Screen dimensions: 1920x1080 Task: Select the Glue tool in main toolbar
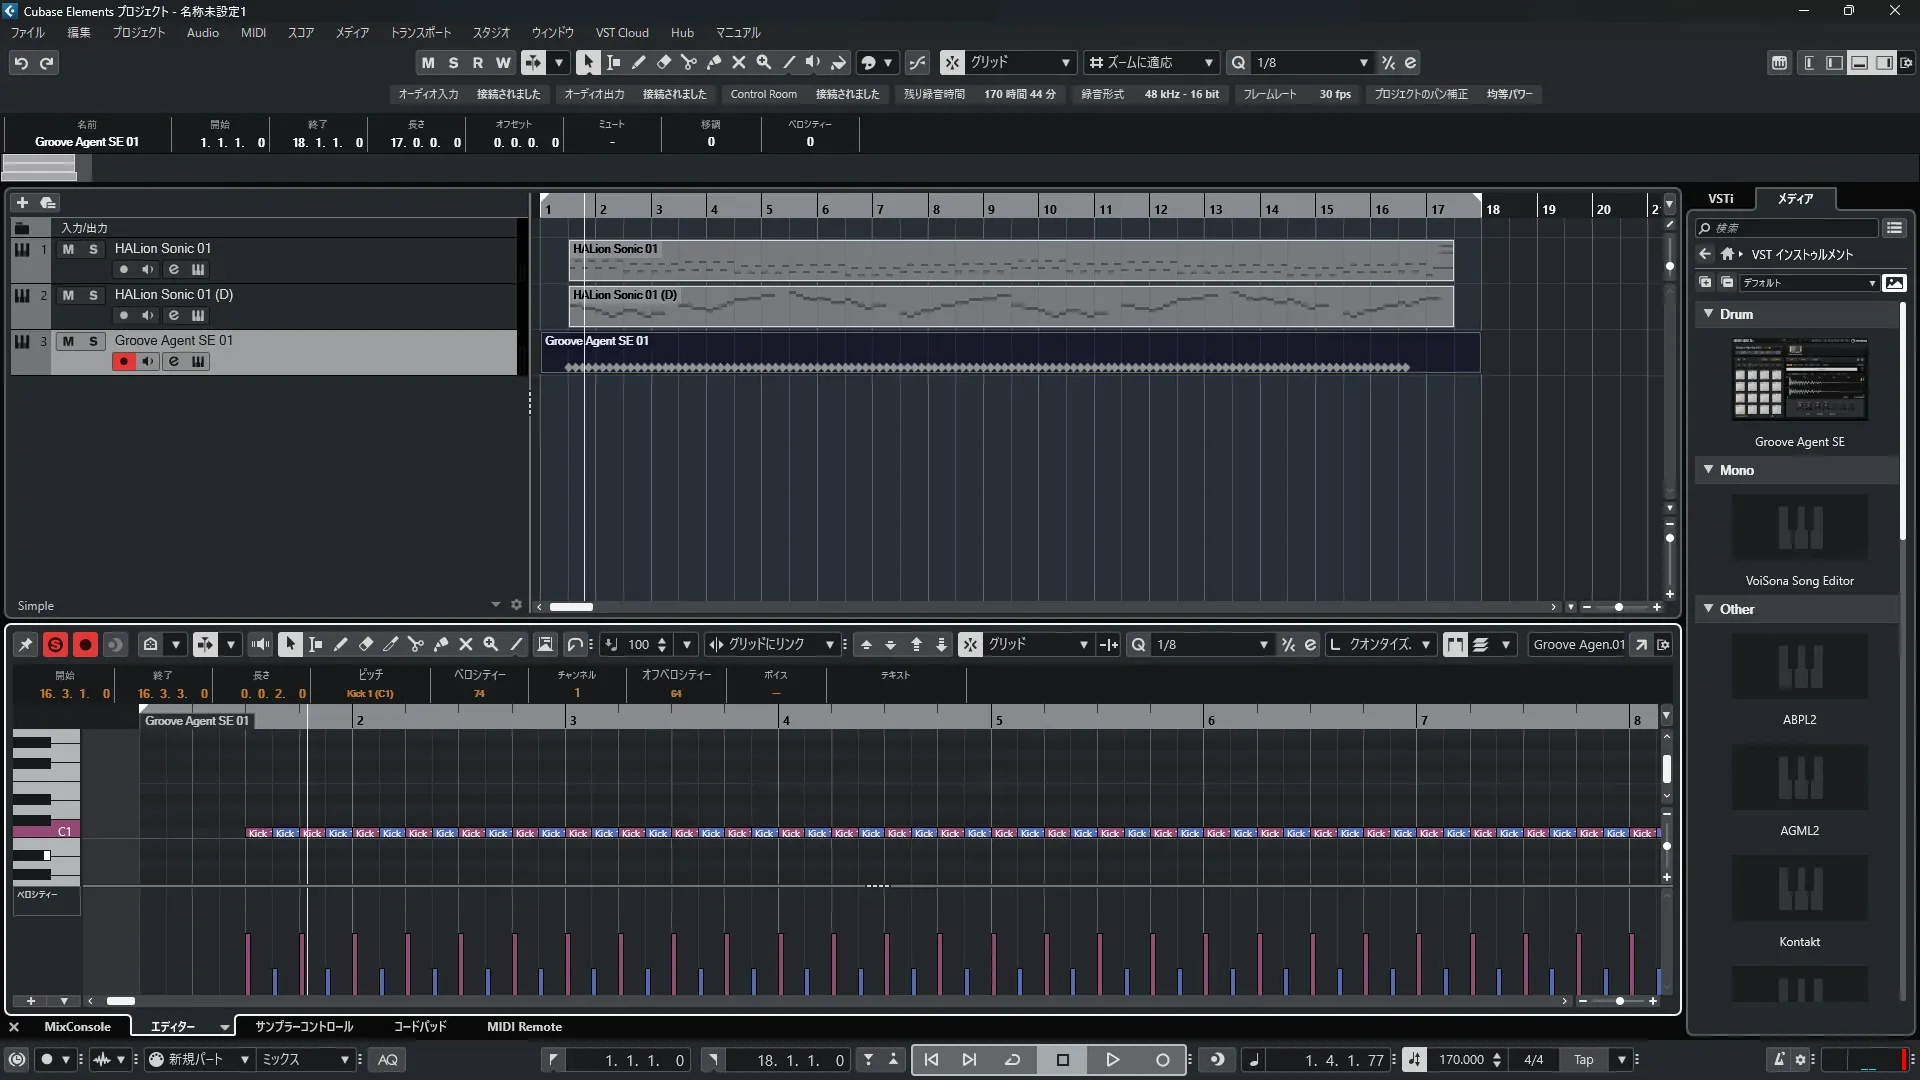pyautogui.click(x=713, y=62)
